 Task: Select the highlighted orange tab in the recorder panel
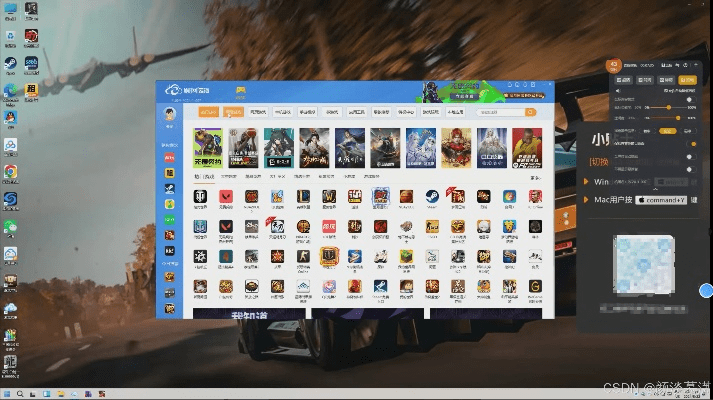(x=687, y=79)
